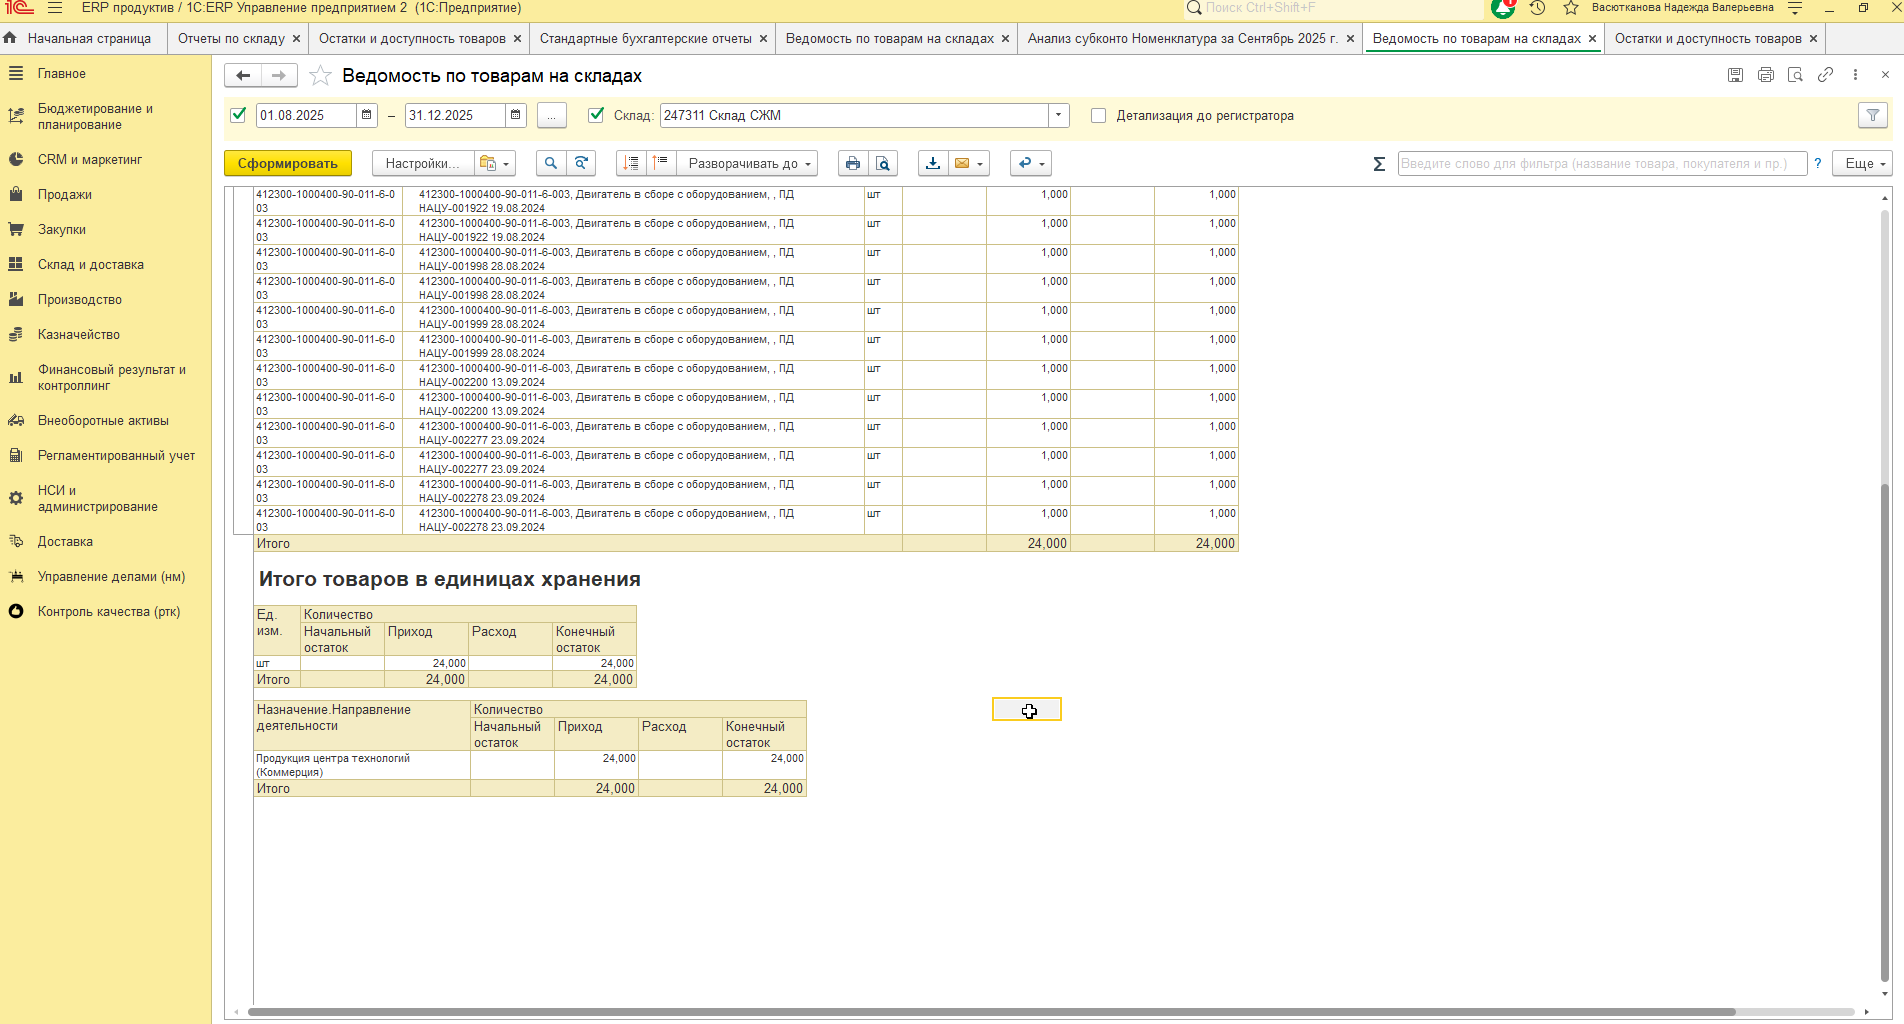
Task: Expand the Склад combo box dropdown arrow
Action: 1059,116
